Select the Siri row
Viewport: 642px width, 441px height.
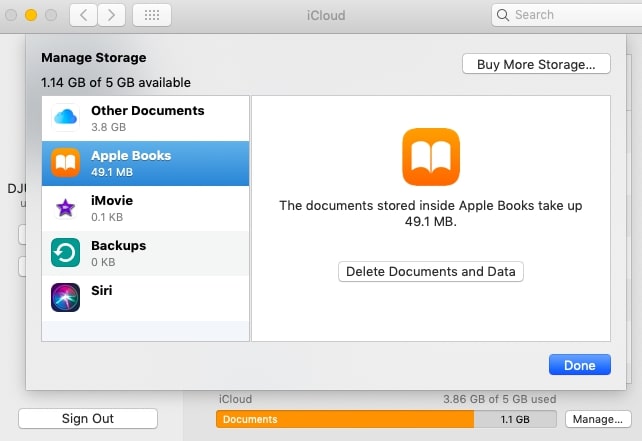pos(145,299)
